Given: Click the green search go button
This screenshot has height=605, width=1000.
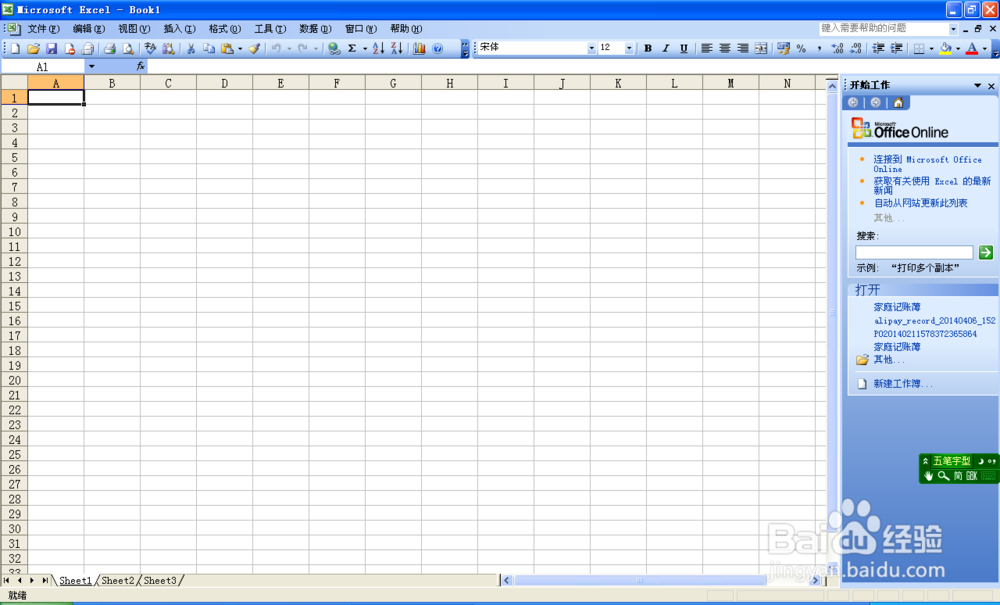Looking at the screenshot, I should tap(985, 252).
